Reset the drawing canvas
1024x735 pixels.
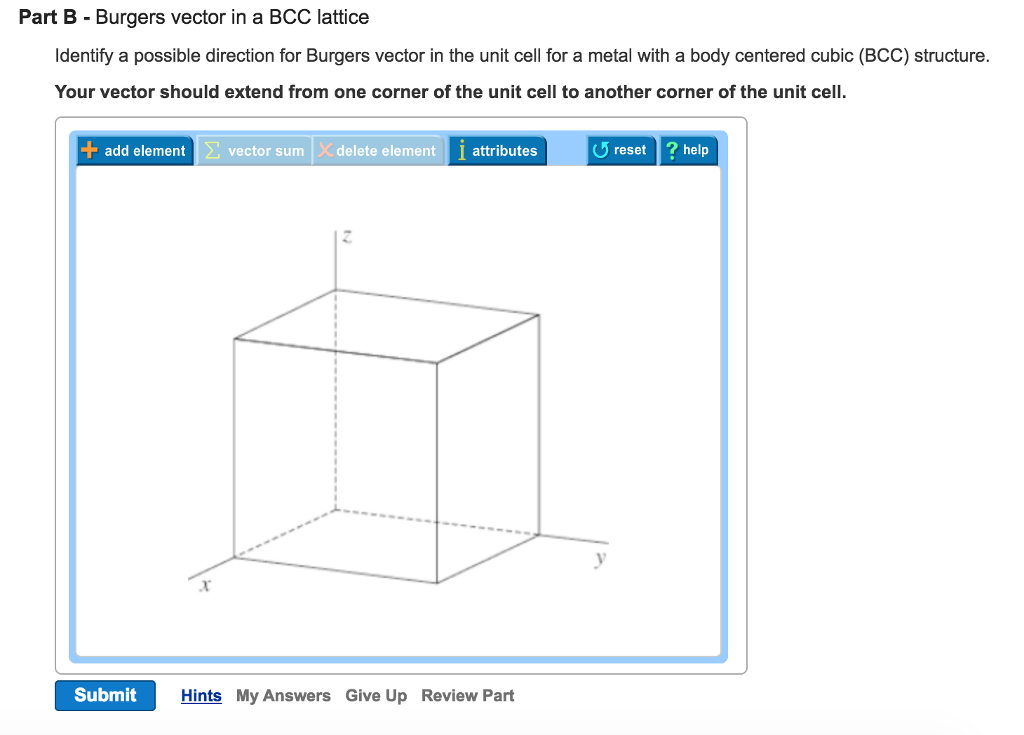(621, 150)
